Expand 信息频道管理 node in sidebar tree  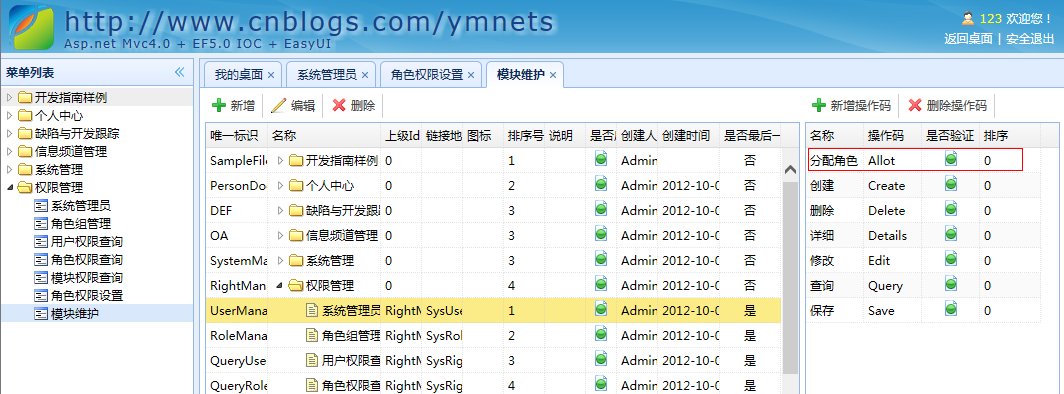pyautogui.click(x=10, y=151)
